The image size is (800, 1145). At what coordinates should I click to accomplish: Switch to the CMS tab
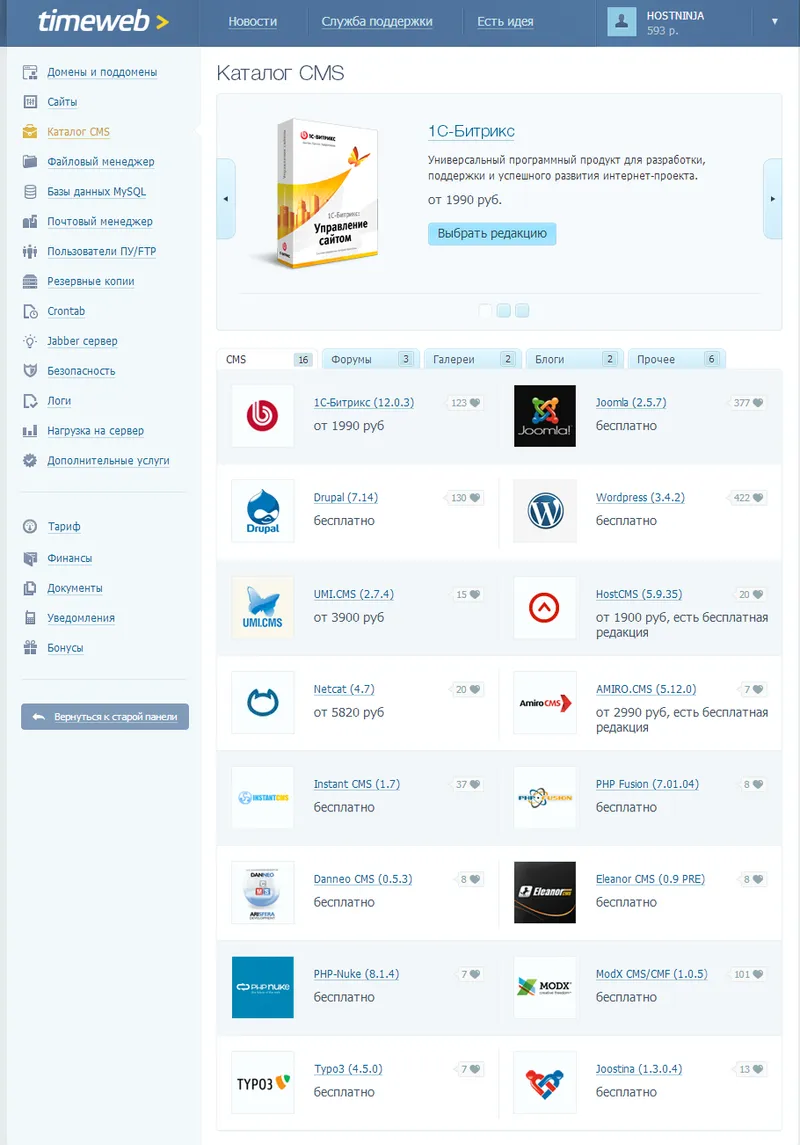coord(267,359)
